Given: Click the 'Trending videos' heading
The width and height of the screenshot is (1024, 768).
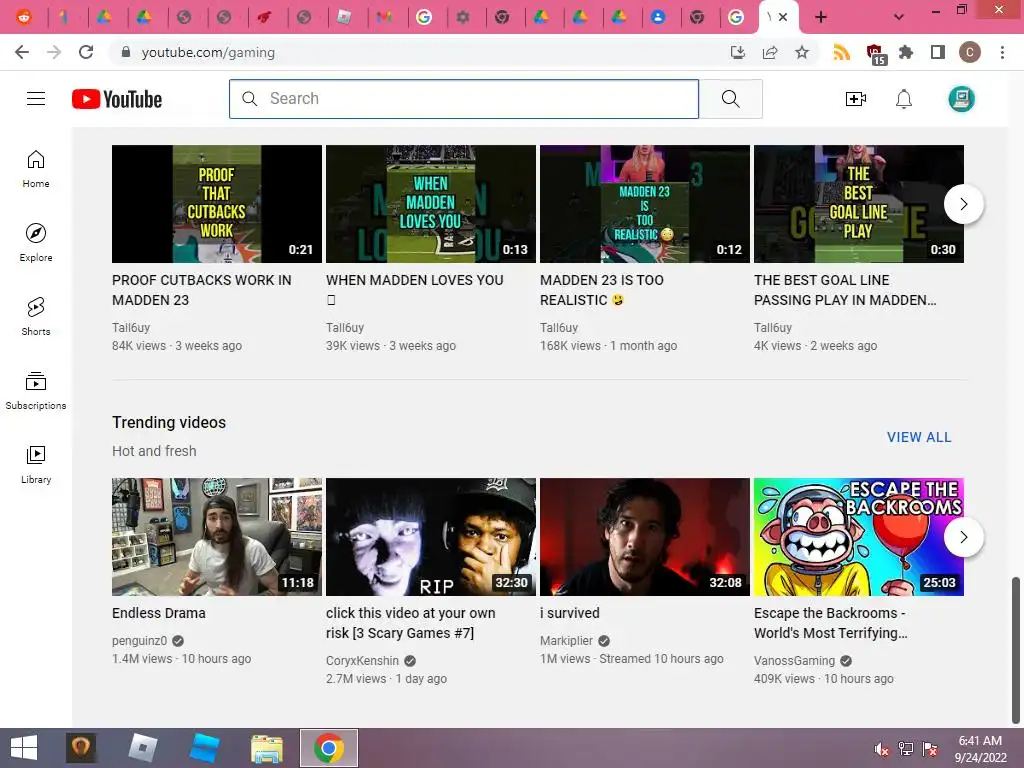Looking at the screenshot, I should click(169, 423).
